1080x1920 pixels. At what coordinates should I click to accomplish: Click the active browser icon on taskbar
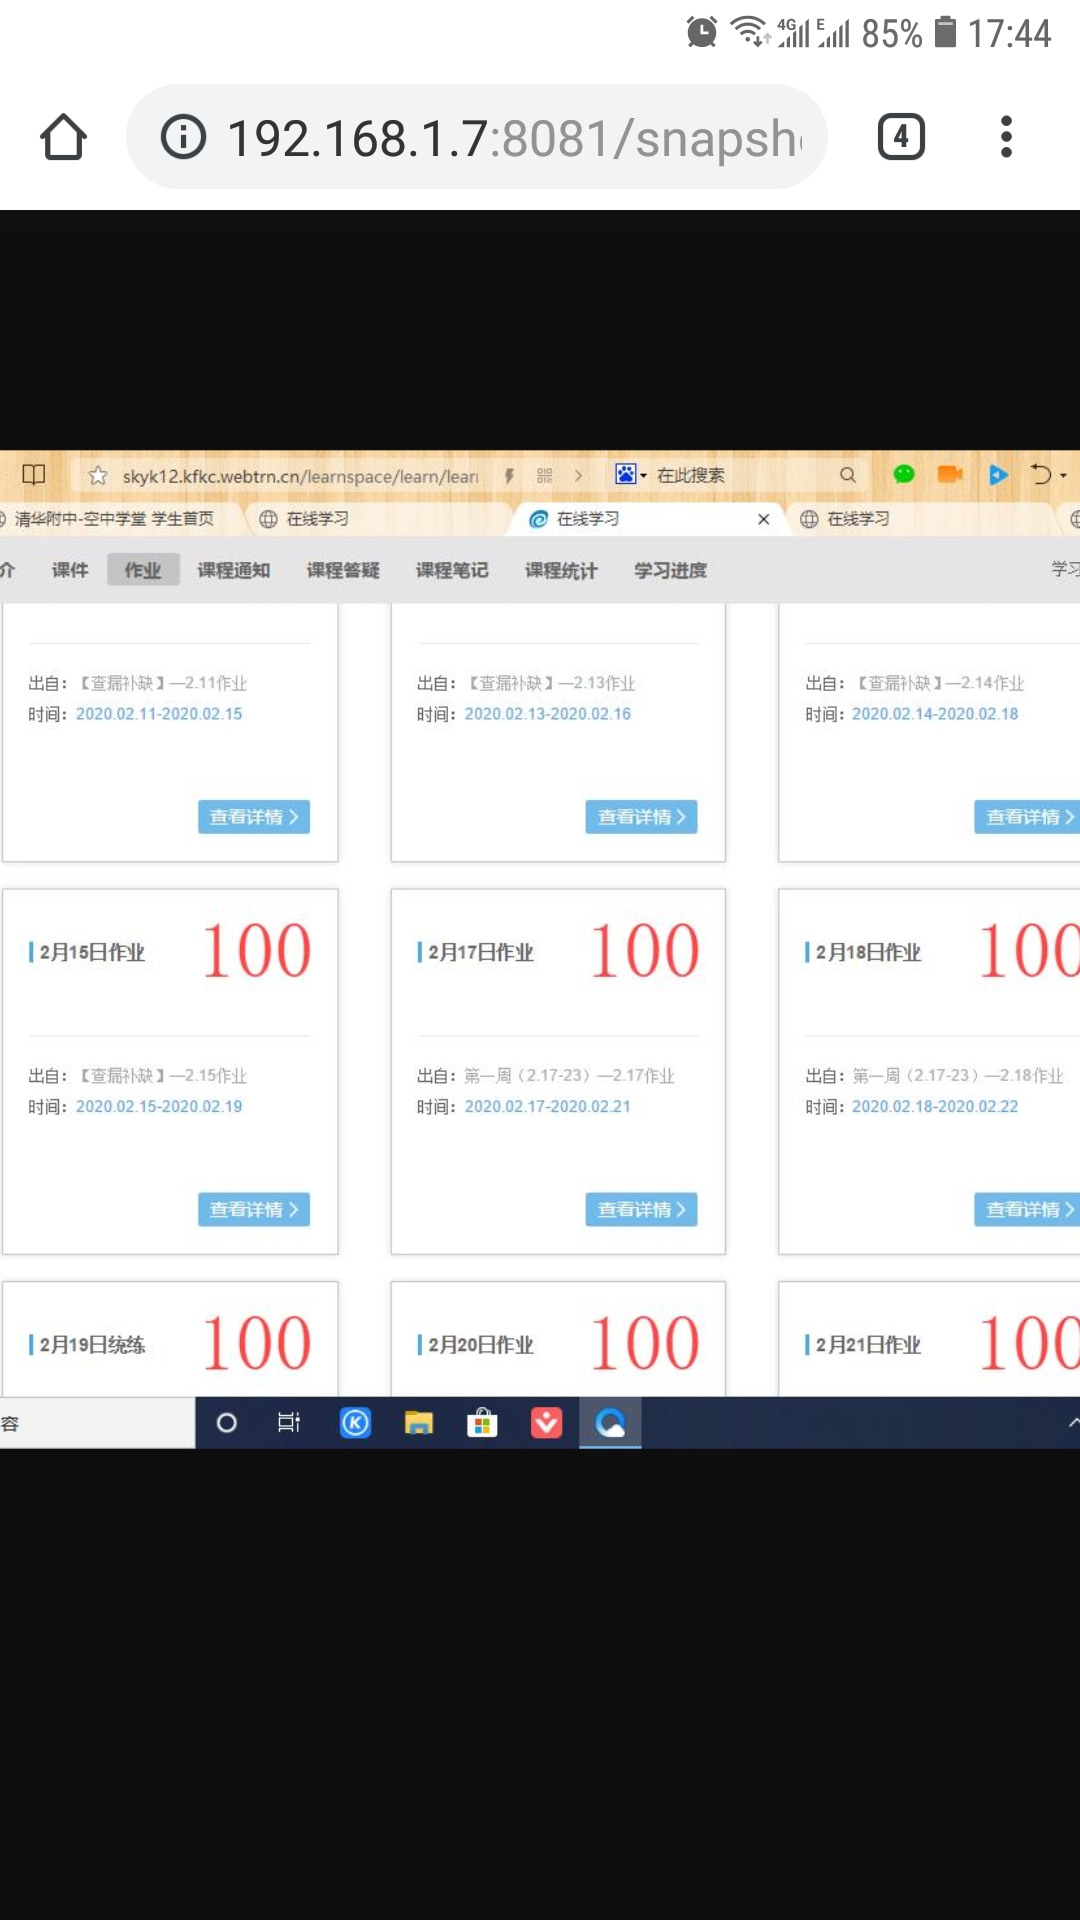click(x=610, y=1423)
